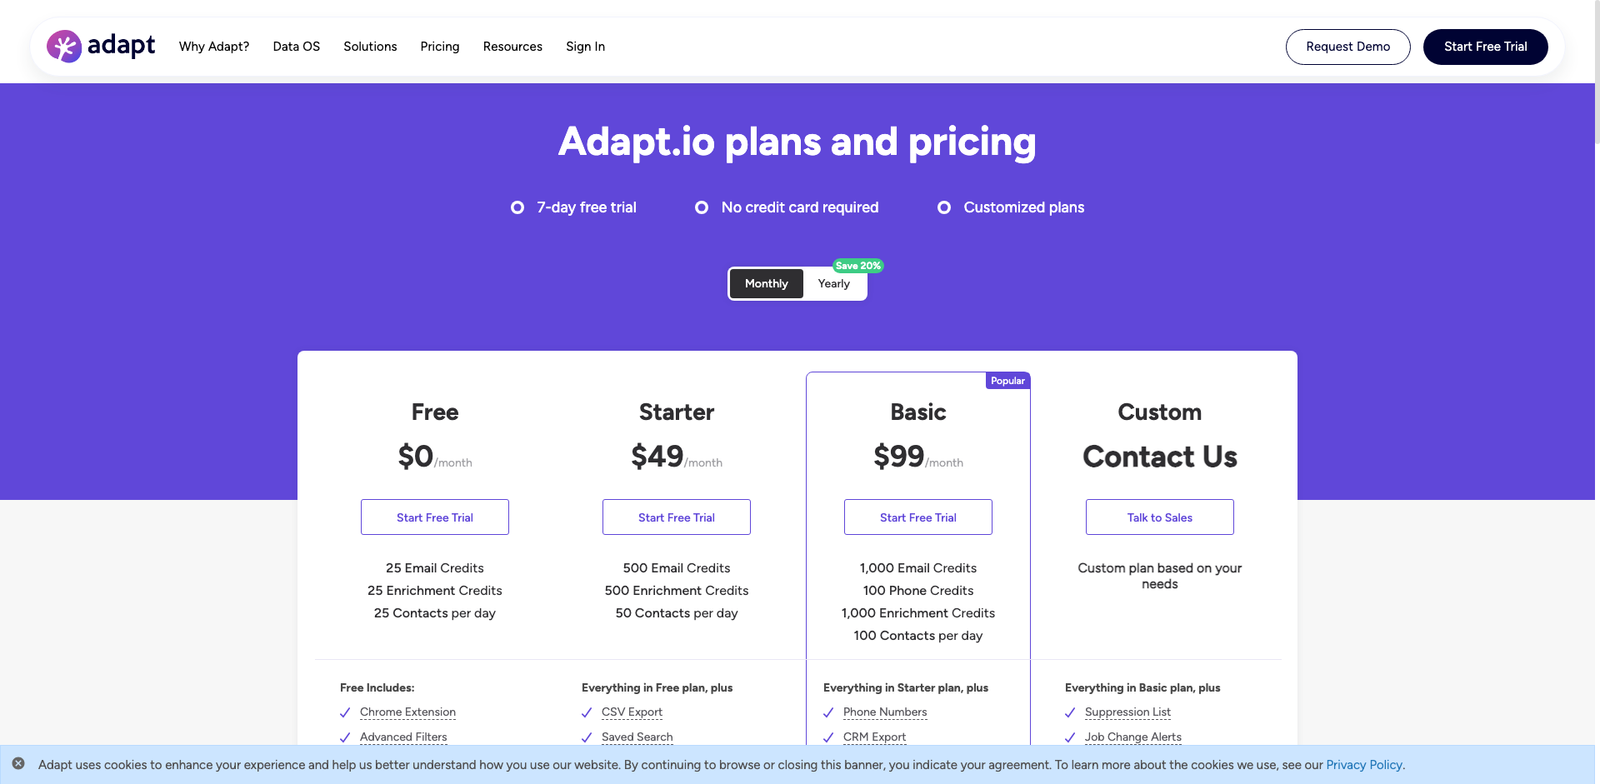Open the Why Adapt? menu

[x=214, y=47]
